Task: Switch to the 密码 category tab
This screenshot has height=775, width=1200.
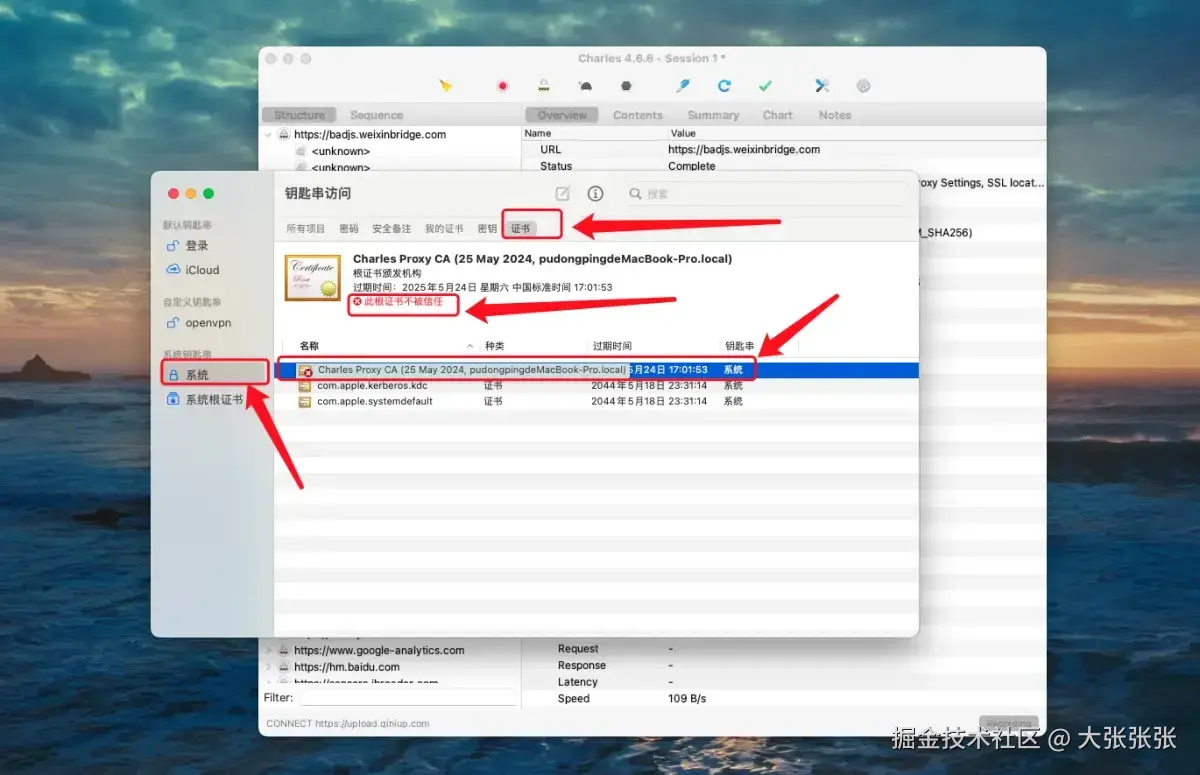Action: [348, 228]
